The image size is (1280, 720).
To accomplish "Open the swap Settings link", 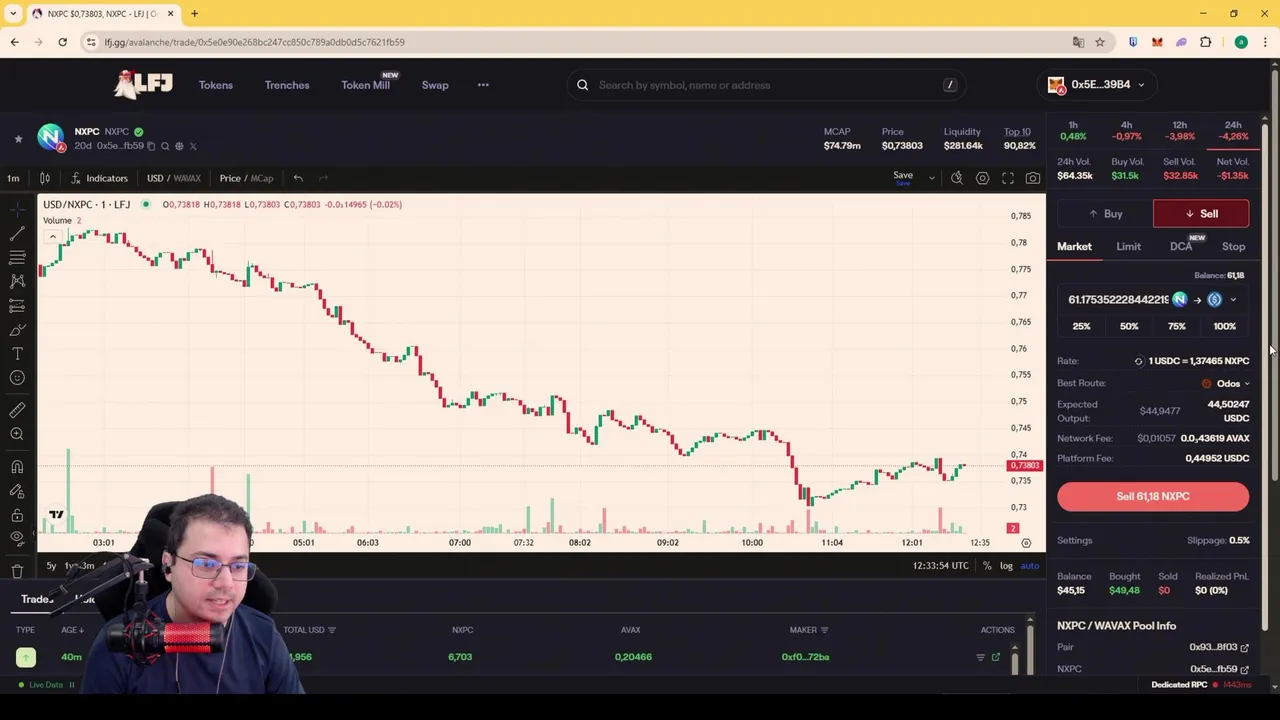I will pyautogui.click(x=1075, y=540).
